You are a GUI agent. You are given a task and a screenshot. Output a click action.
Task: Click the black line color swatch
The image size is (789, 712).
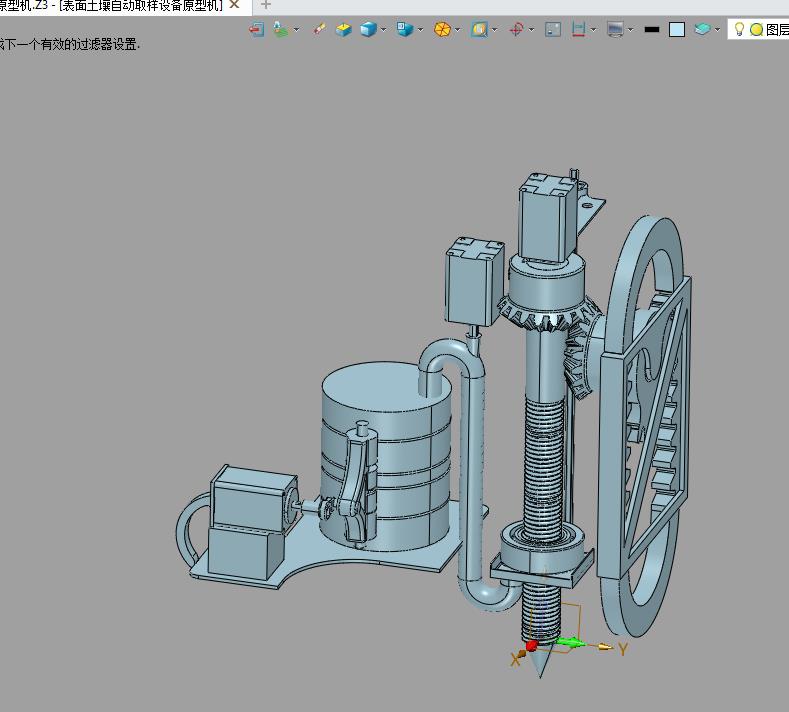[x=652, y=30]
